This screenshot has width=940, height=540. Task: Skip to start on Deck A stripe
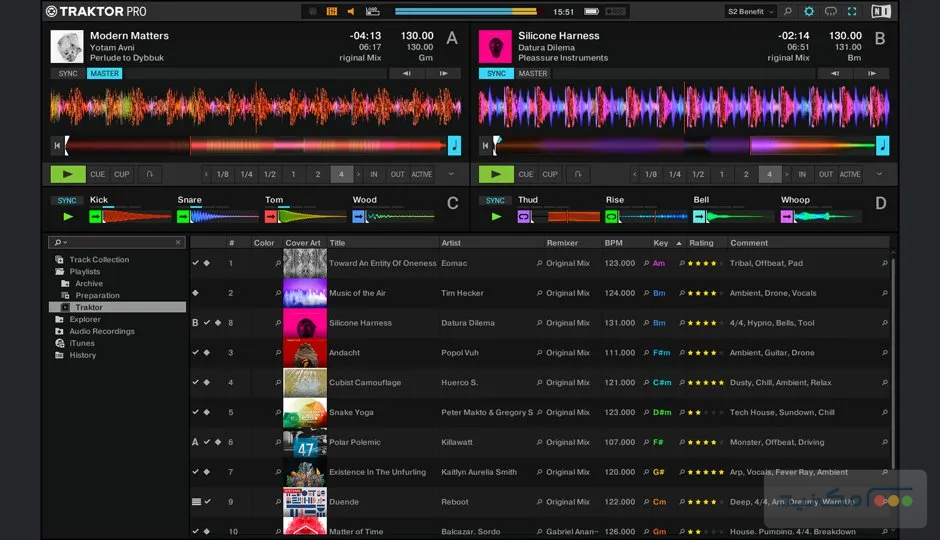57,145
